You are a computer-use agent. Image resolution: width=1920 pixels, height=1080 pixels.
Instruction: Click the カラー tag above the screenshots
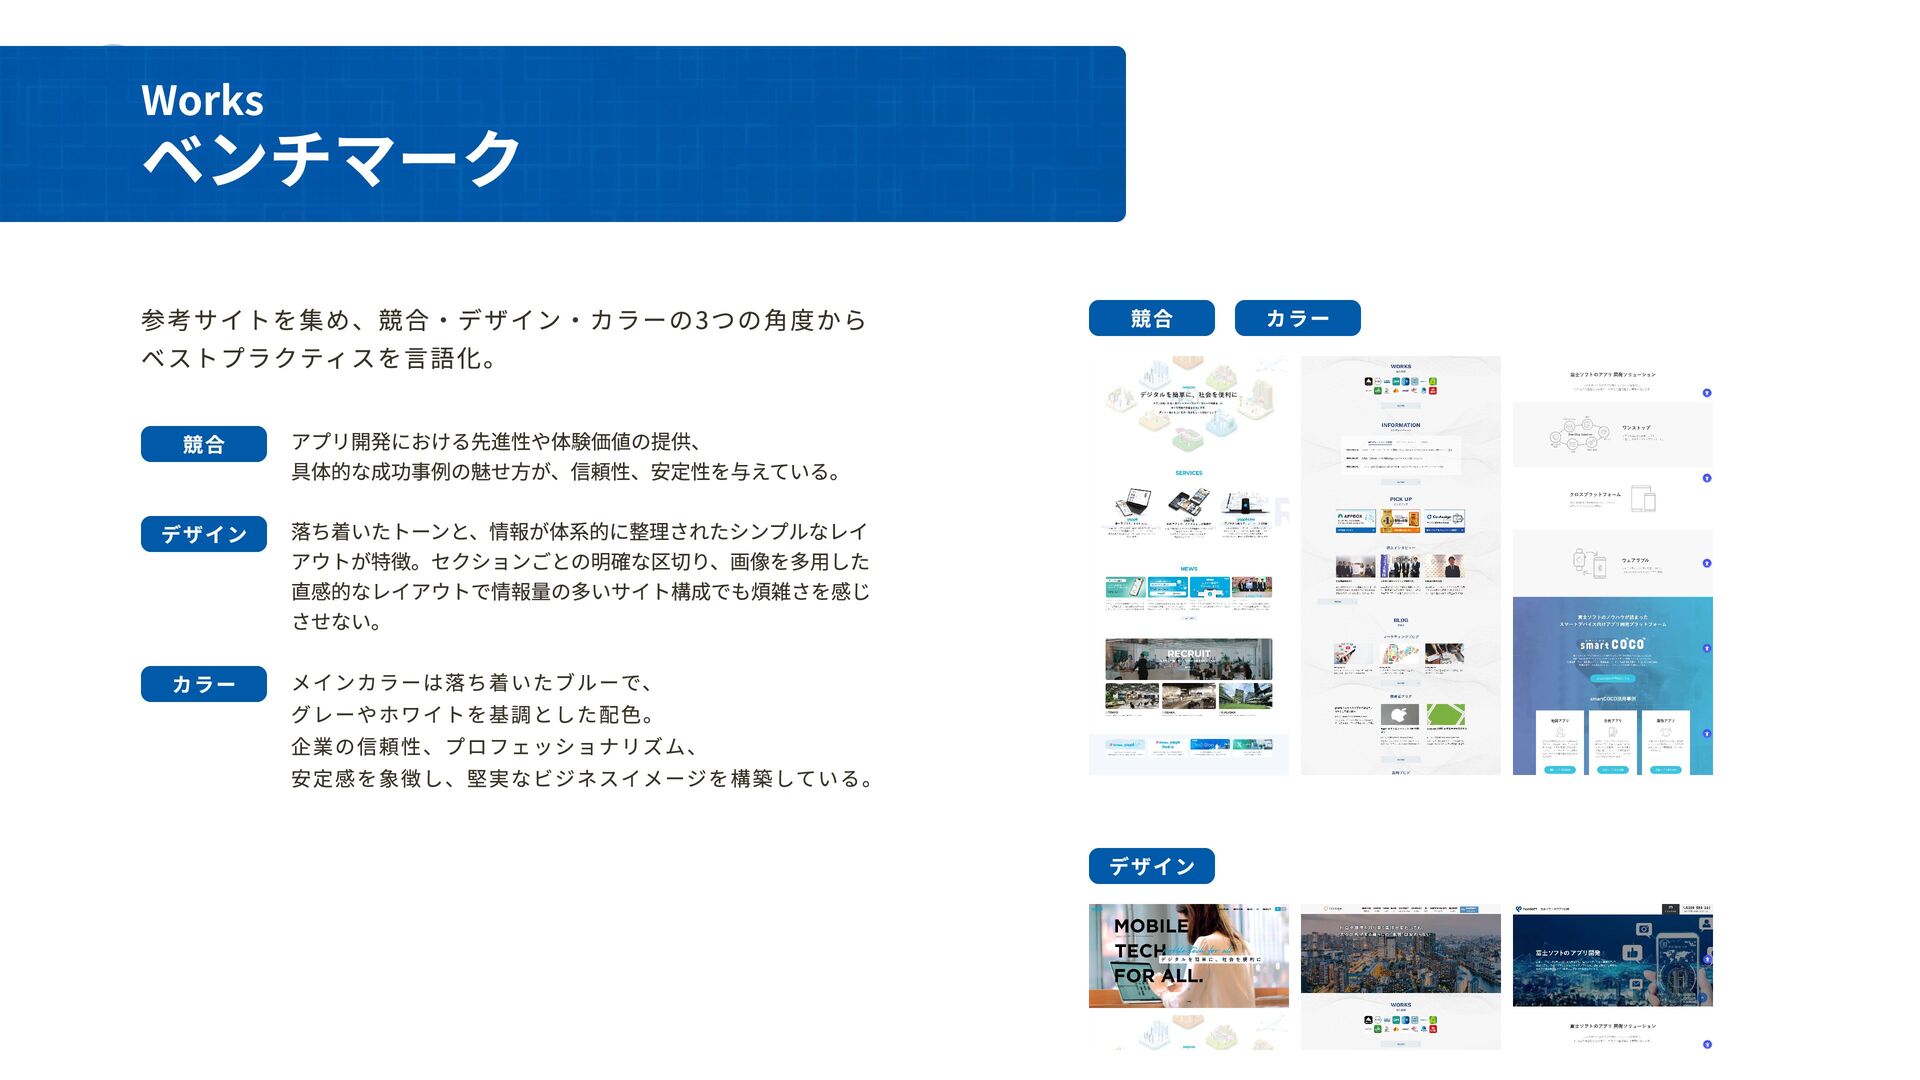[1297, 318]
